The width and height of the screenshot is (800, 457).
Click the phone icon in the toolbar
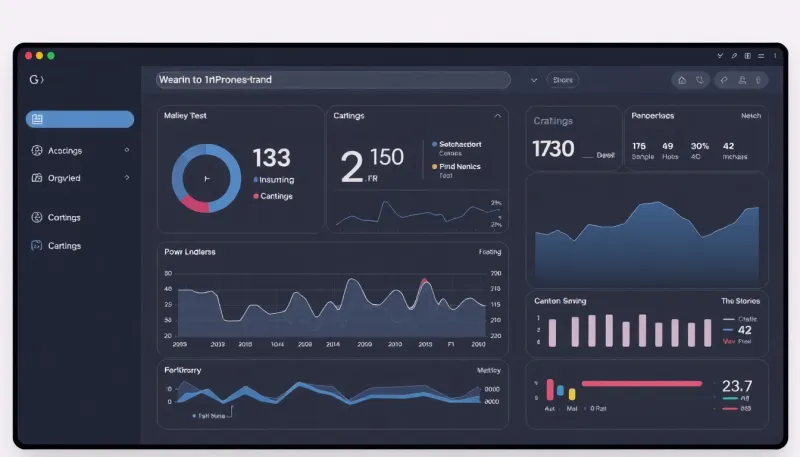click(699, 80)
